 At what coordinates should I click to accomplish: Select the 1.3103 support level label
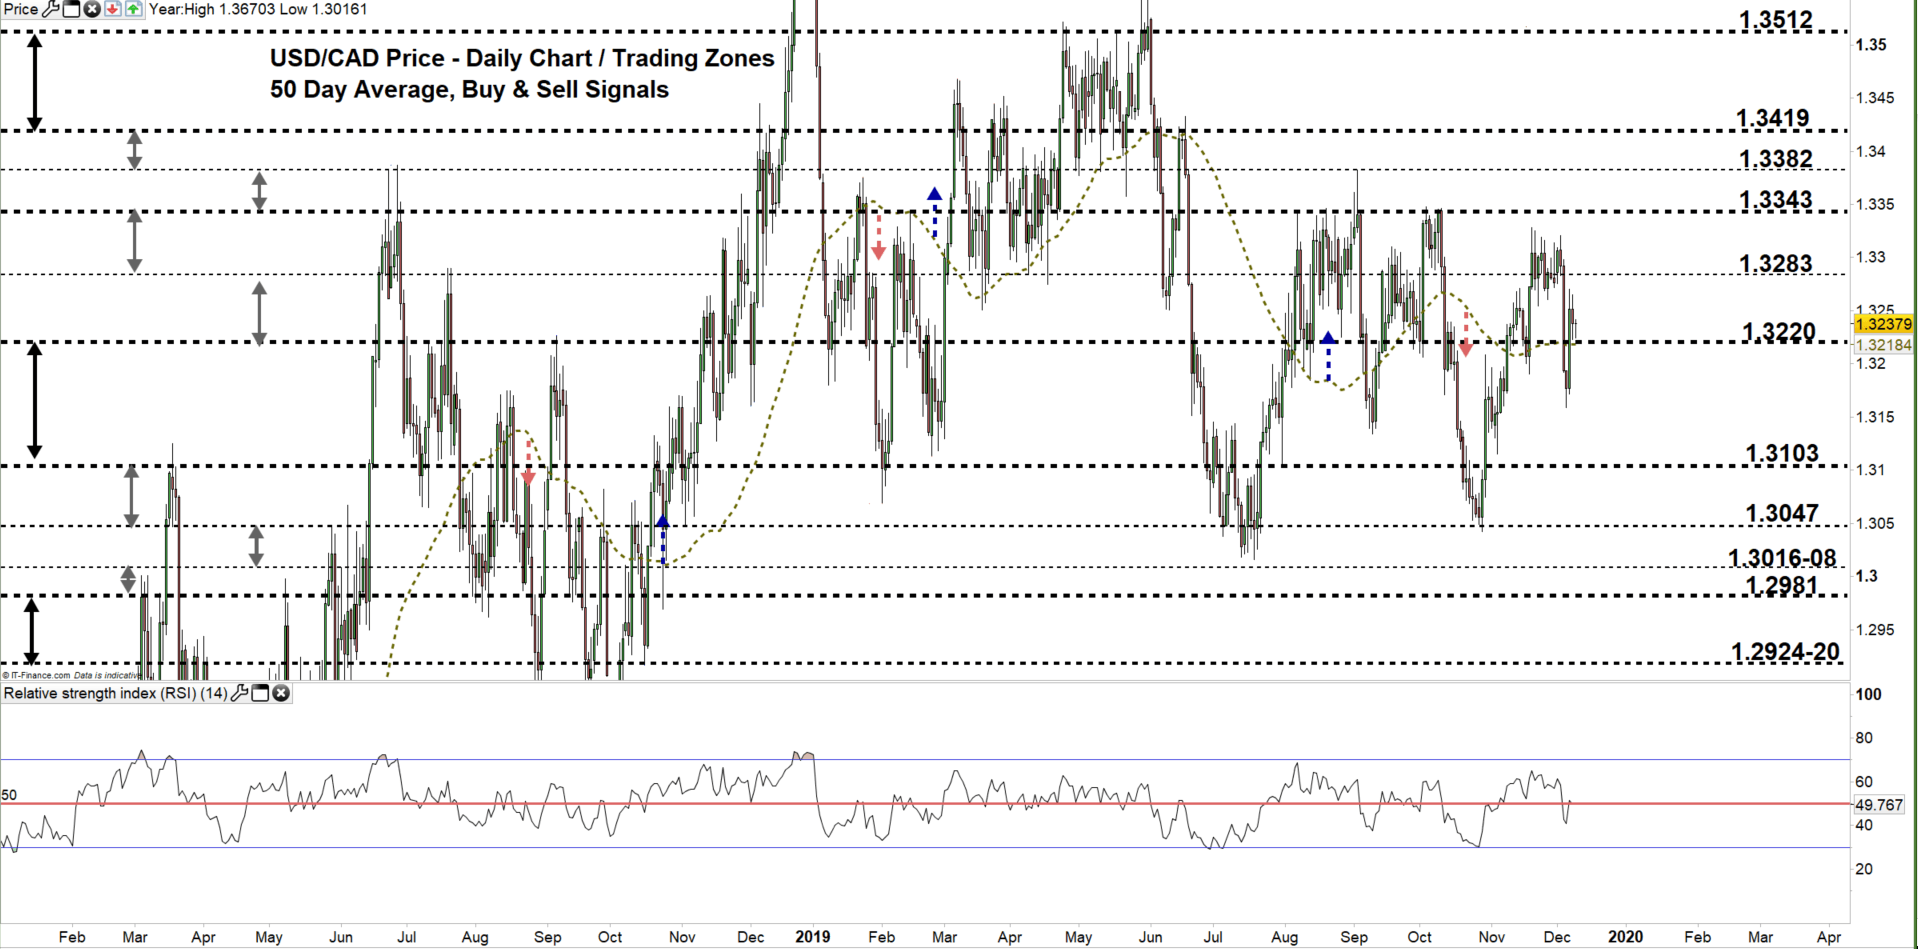pyautogui.click(x=1781, y=454)
